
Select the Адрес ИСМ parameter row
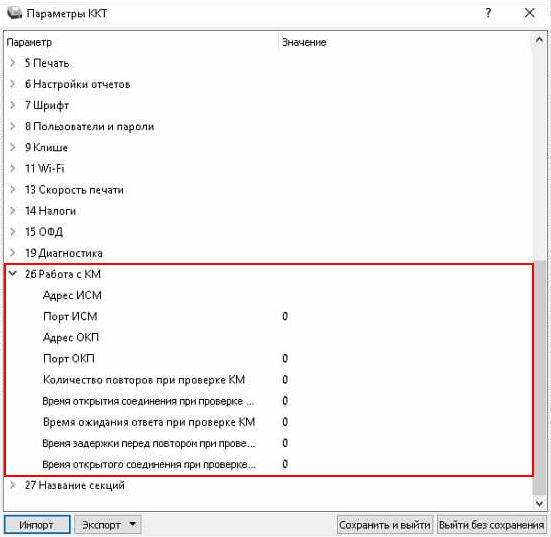pyautogui.click(x=268, y=295)
